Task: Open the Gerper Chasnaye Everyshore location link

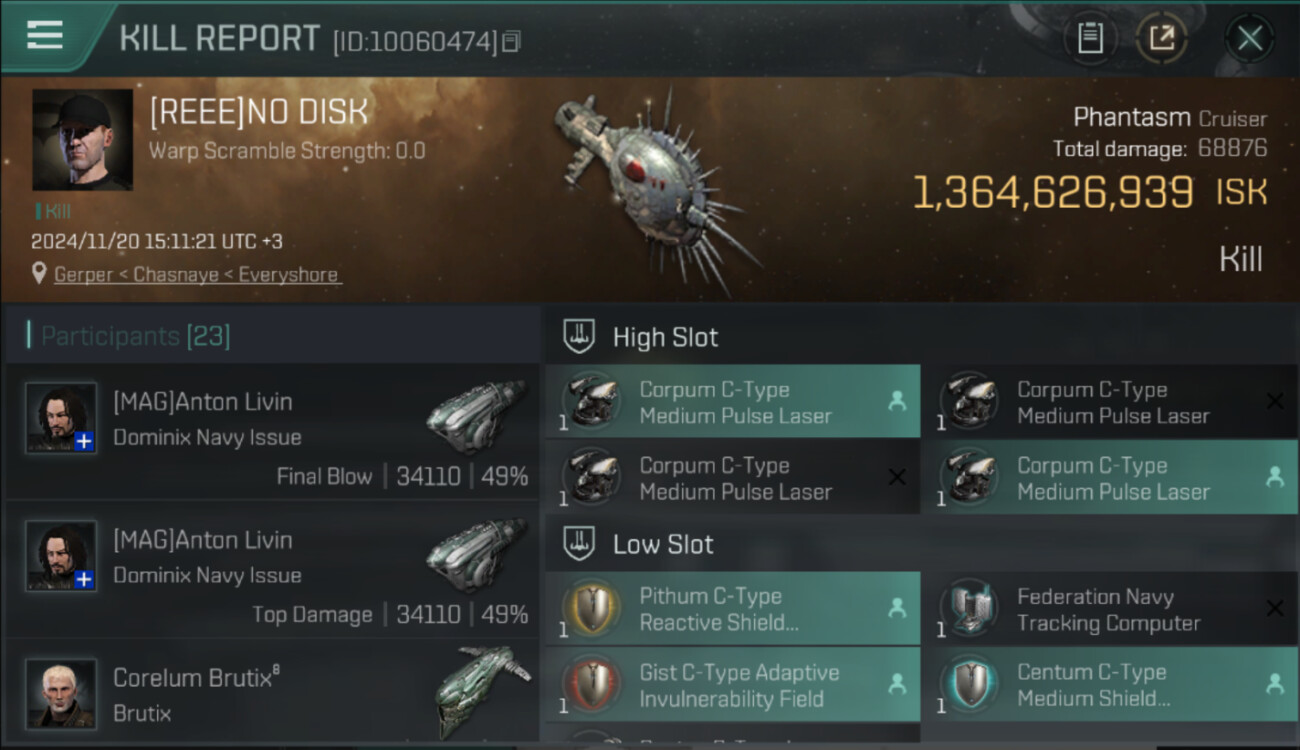Action: click(x=197, y=274)
